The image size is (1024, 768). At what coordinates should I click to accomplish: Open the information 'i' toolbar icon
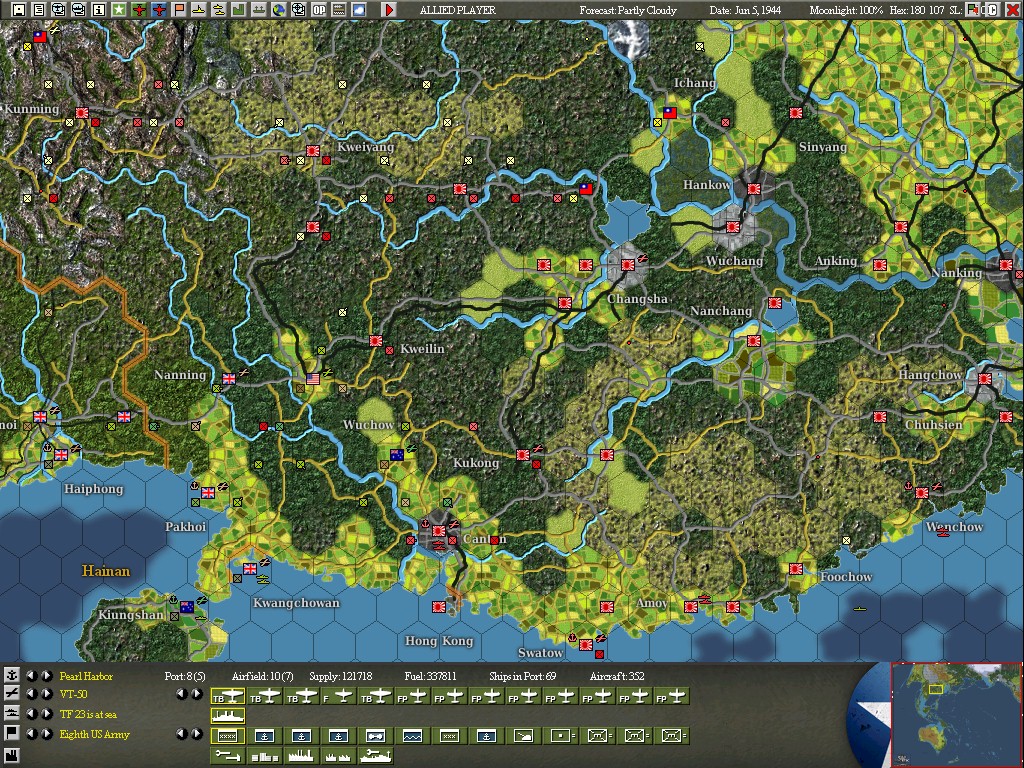pos(99,9)
